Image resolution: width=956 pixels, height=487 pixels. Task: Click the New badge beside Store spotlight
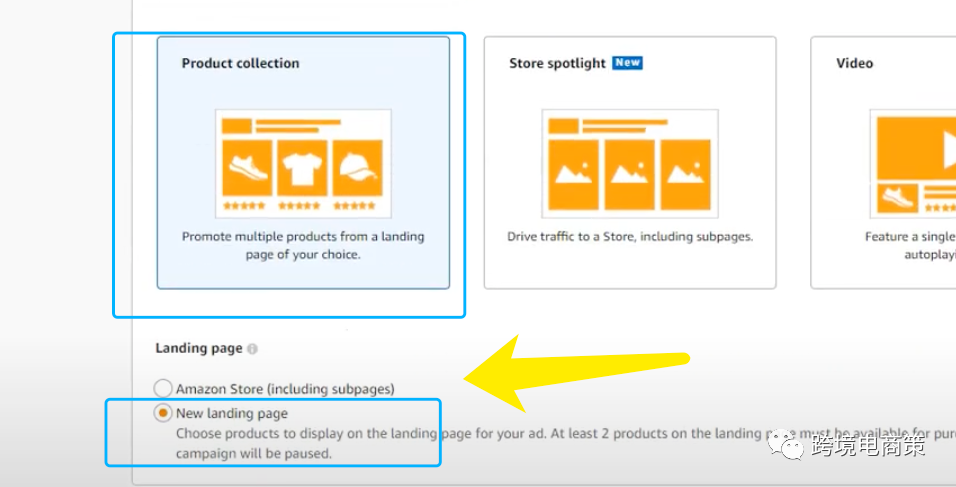click(x=627, y=63)
